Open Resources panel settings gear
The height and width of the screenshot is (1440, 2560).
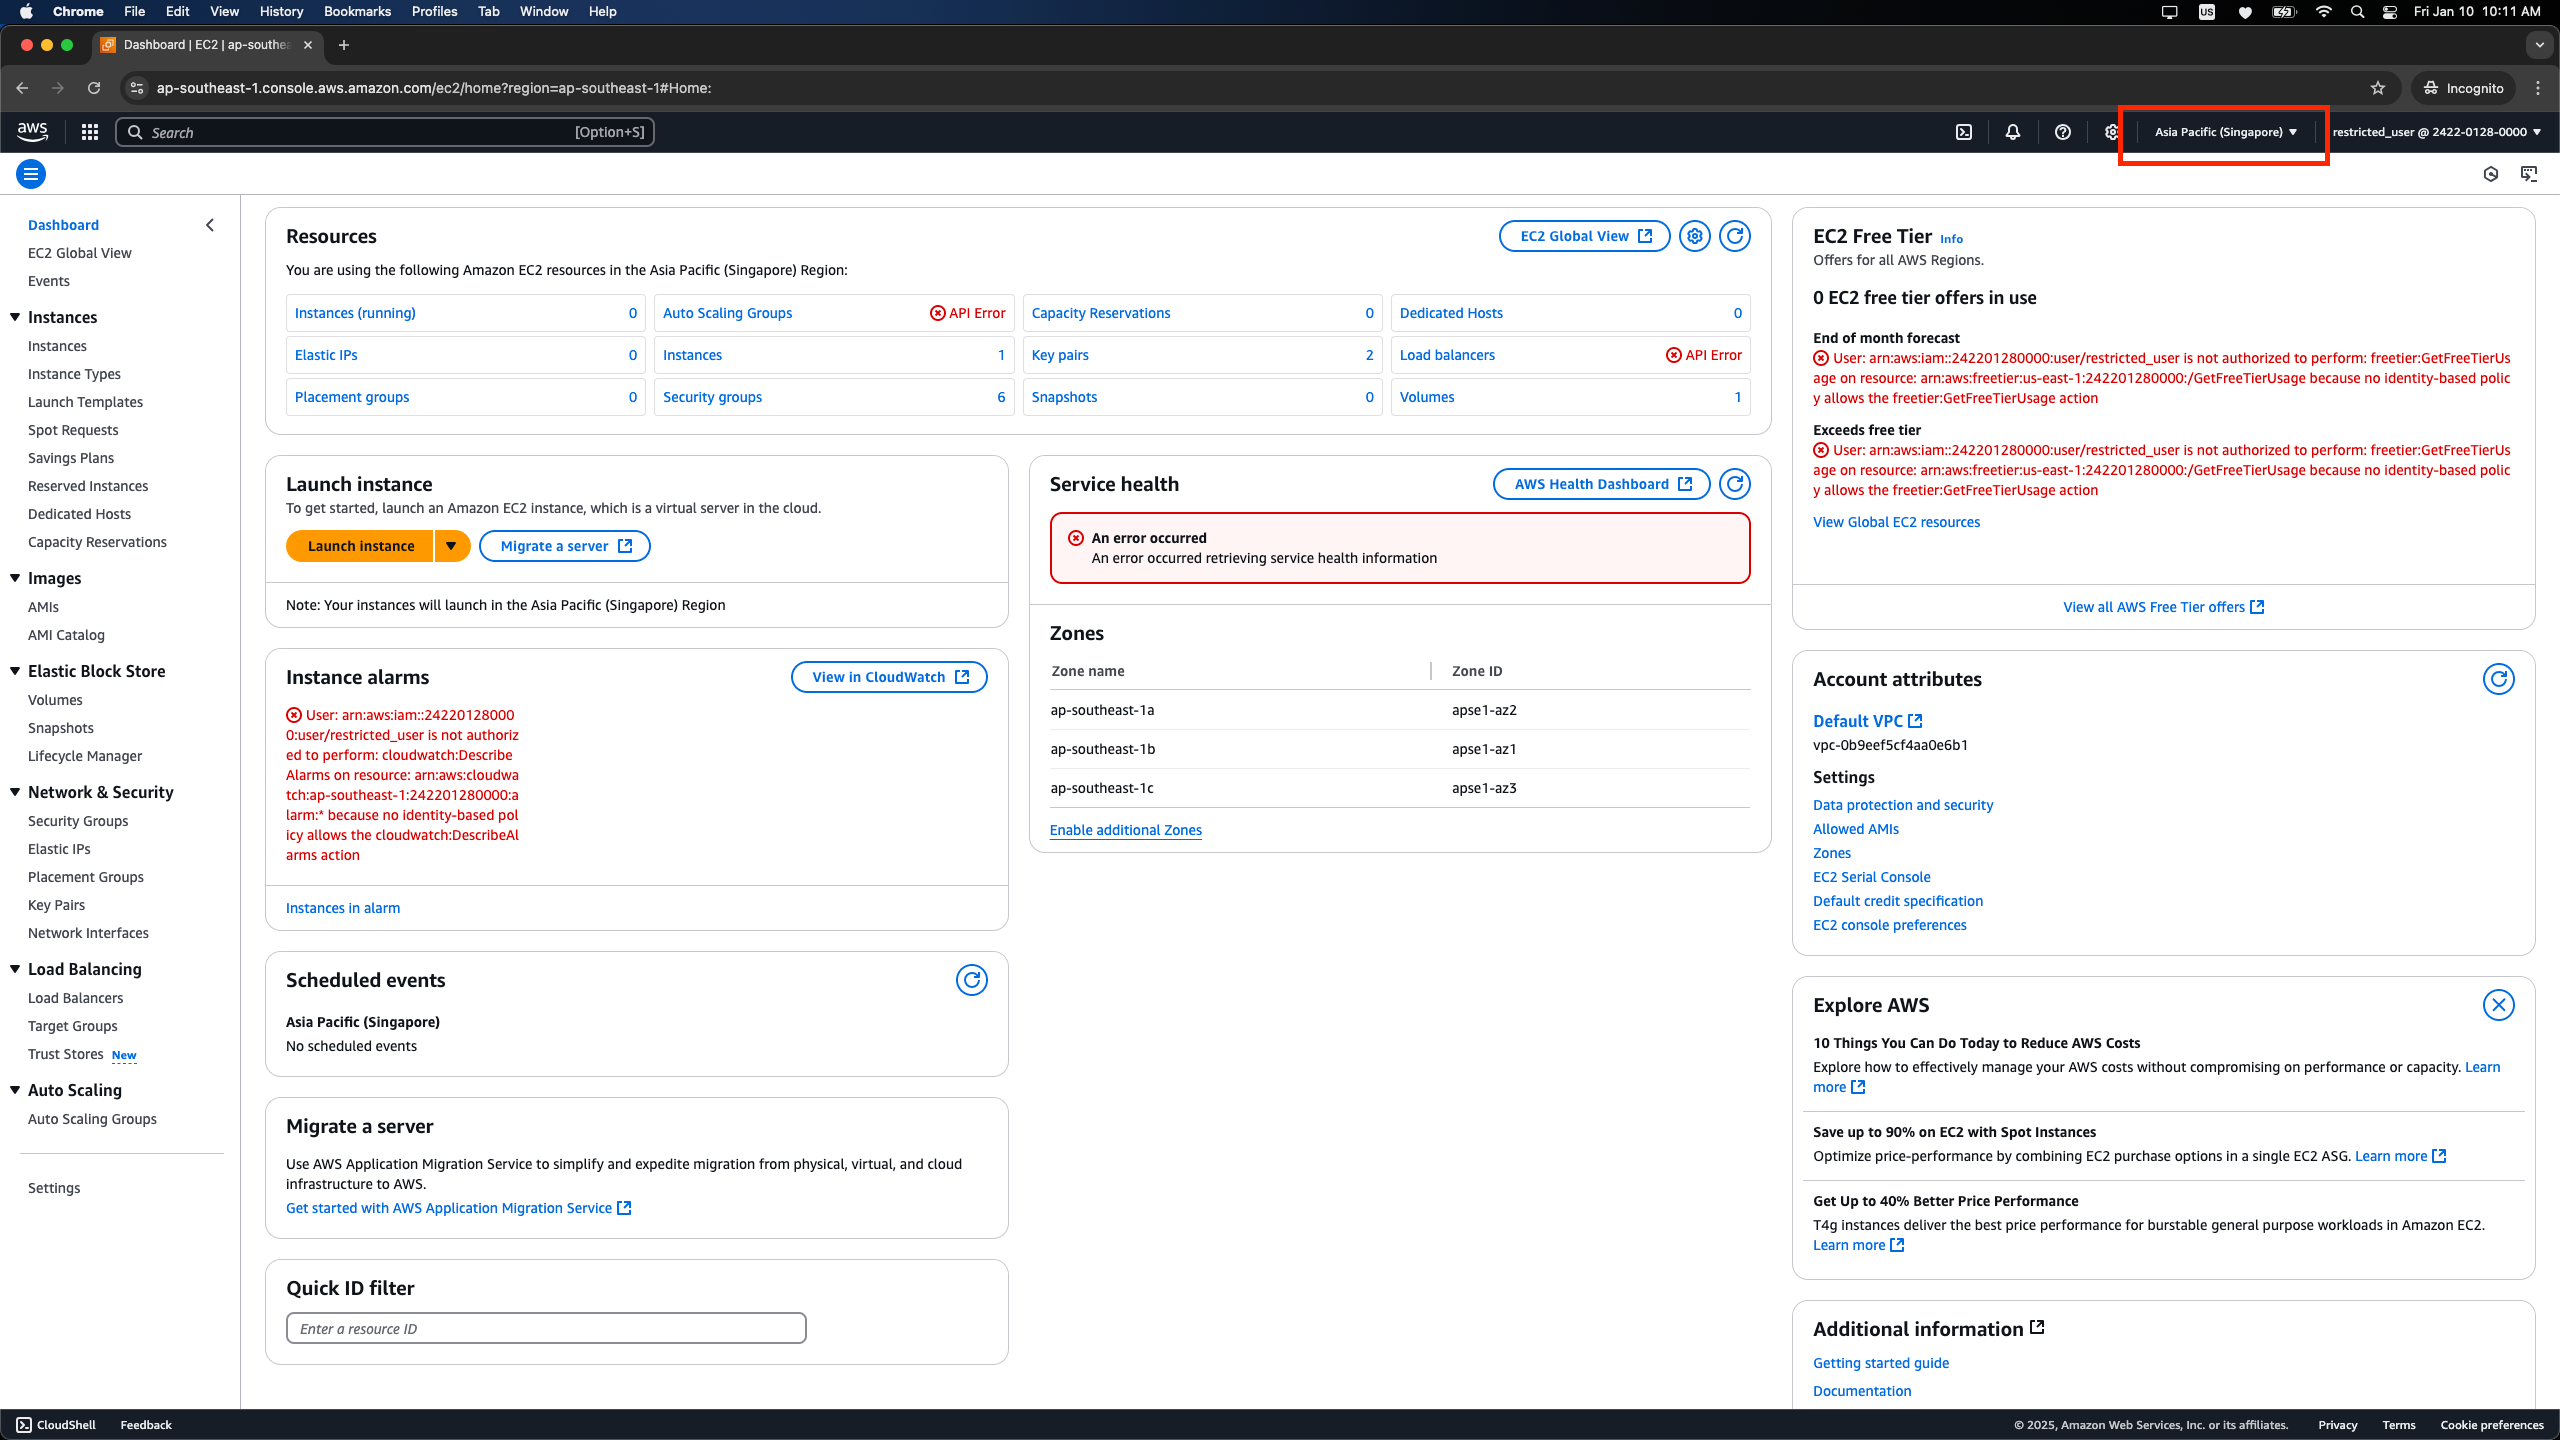point(1694,236)
